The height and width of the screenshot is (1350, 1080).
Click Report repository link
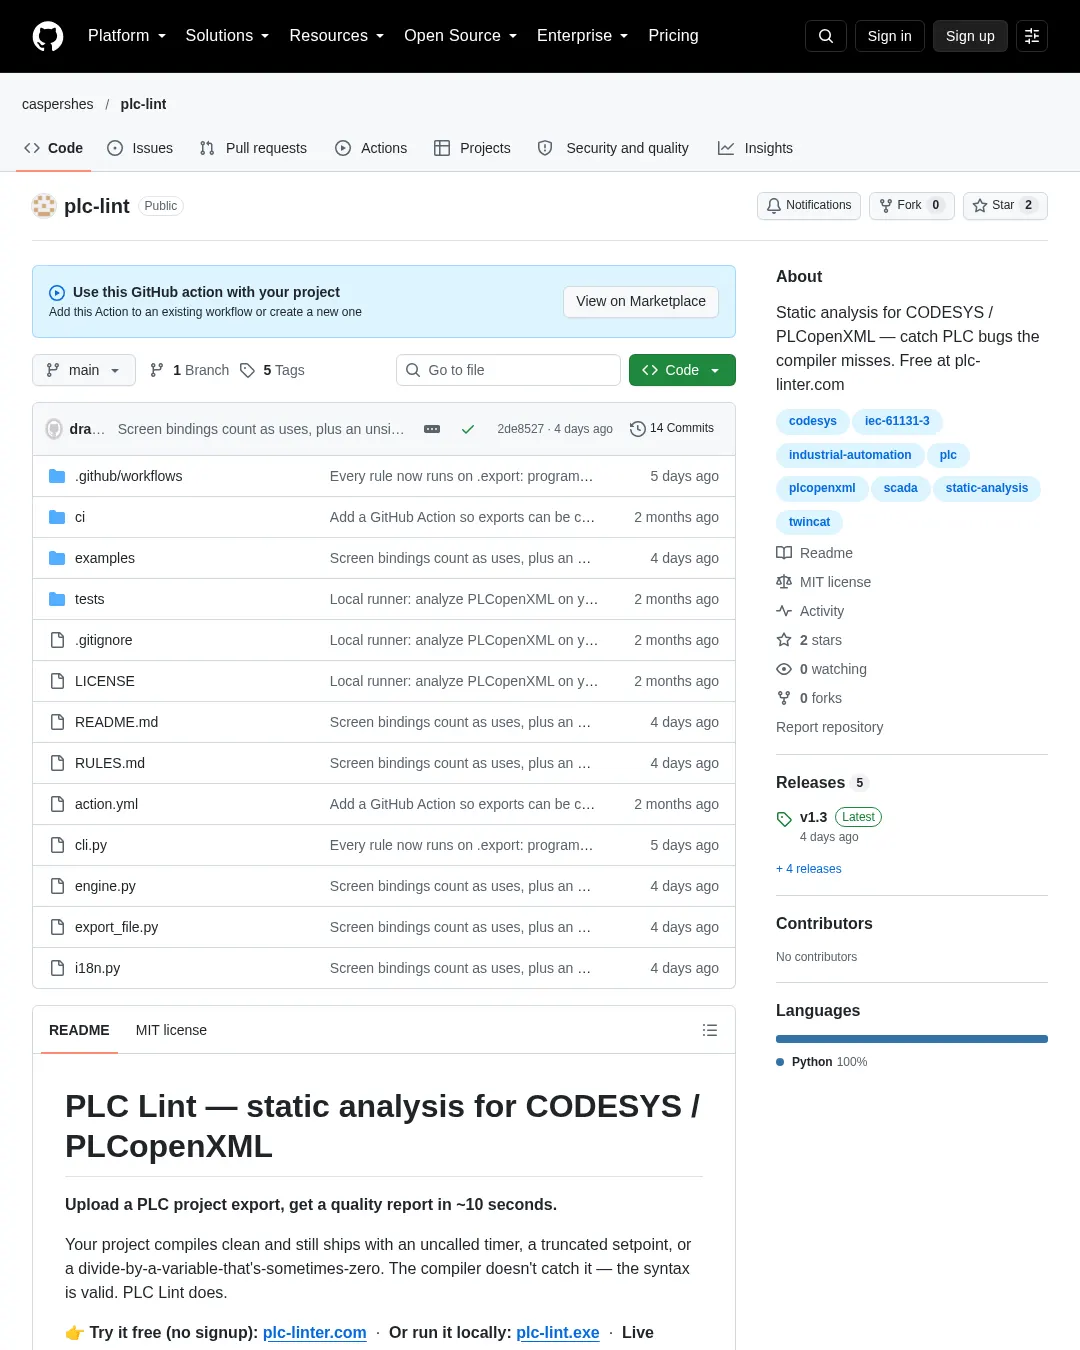pos(829,727)
